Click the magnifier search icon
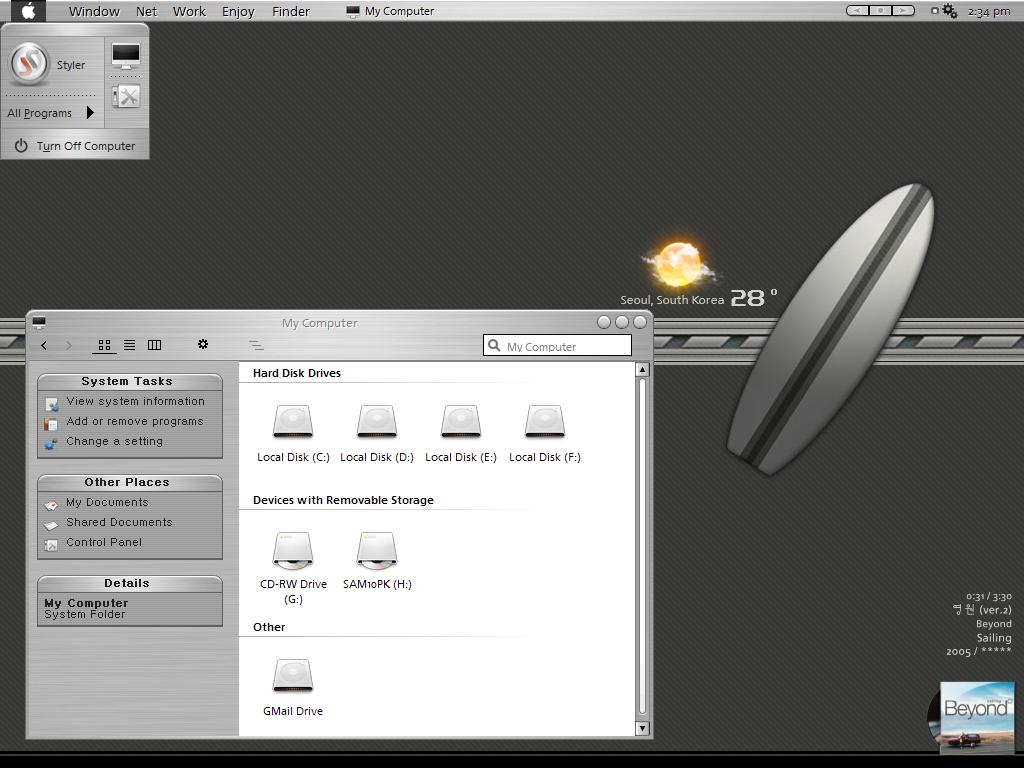The width and height of the screenshot is (1024, 768). [x=494, y=345]
